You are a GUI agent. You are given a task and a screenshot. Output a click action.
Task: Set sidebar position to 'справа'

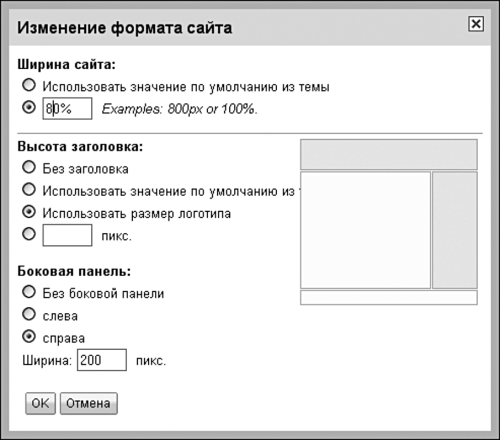click(29, 336)
